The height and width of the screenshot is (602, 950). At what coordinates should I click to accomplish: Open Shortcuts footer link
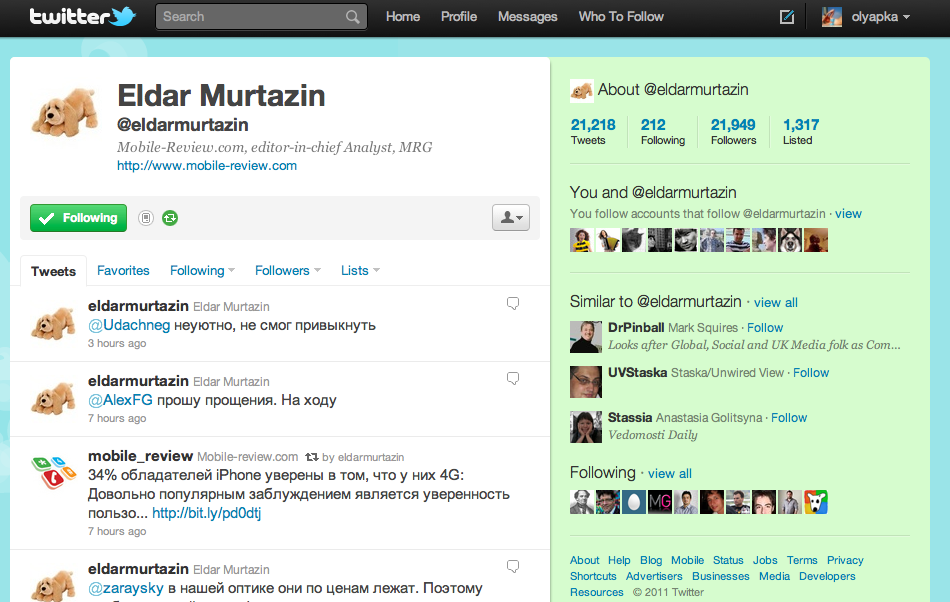(x=593, y=576)
